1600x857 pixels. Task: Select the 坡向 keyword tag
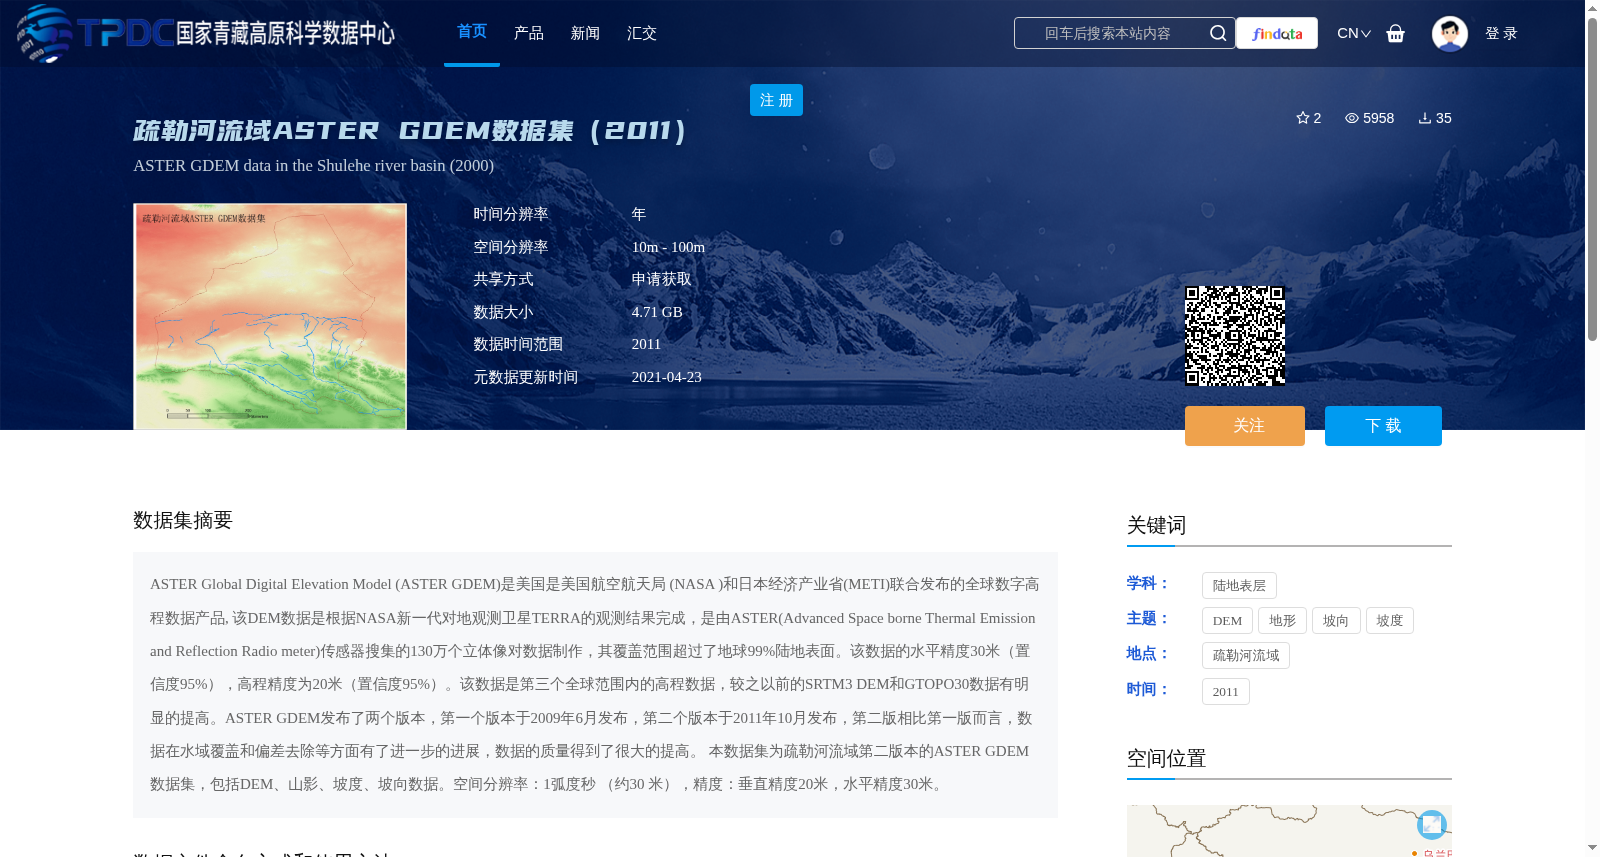[x=1336, y=621]
